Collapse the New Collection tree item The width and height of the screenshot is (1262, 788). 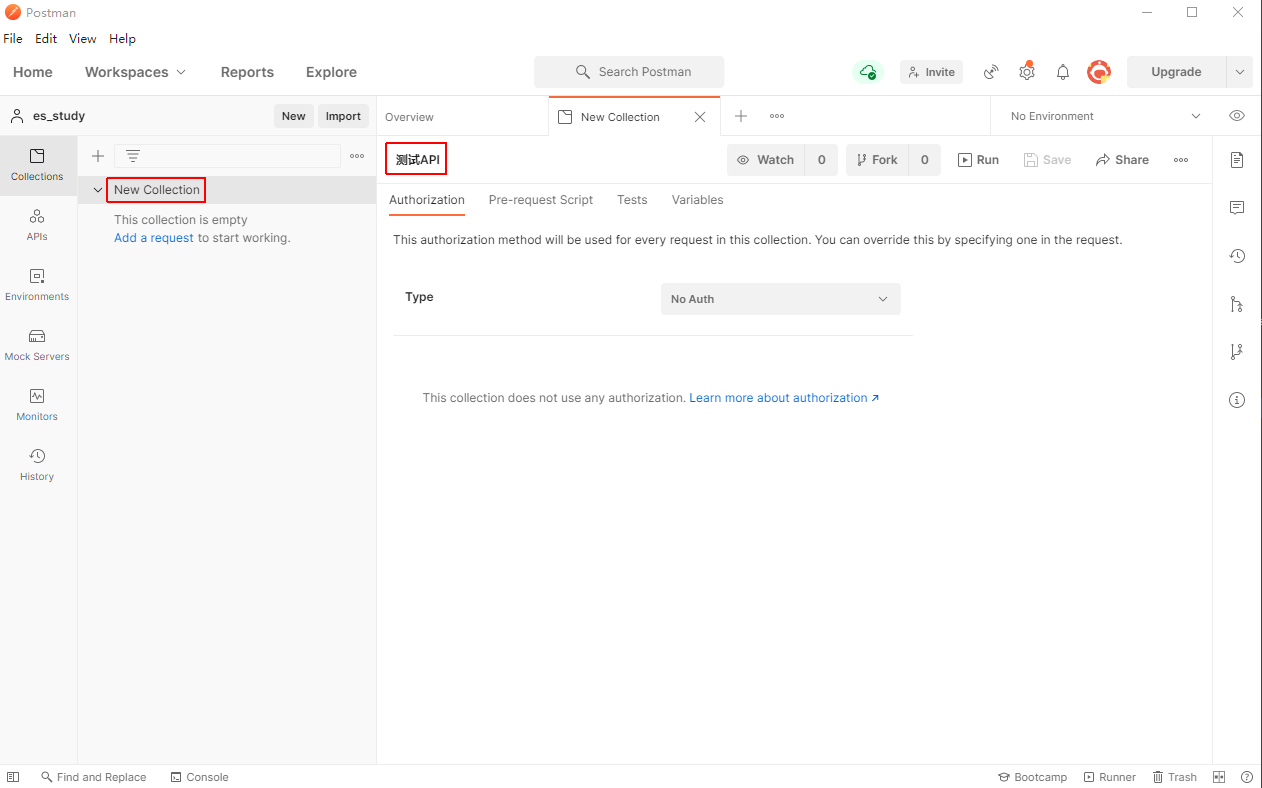pos(97,190)
